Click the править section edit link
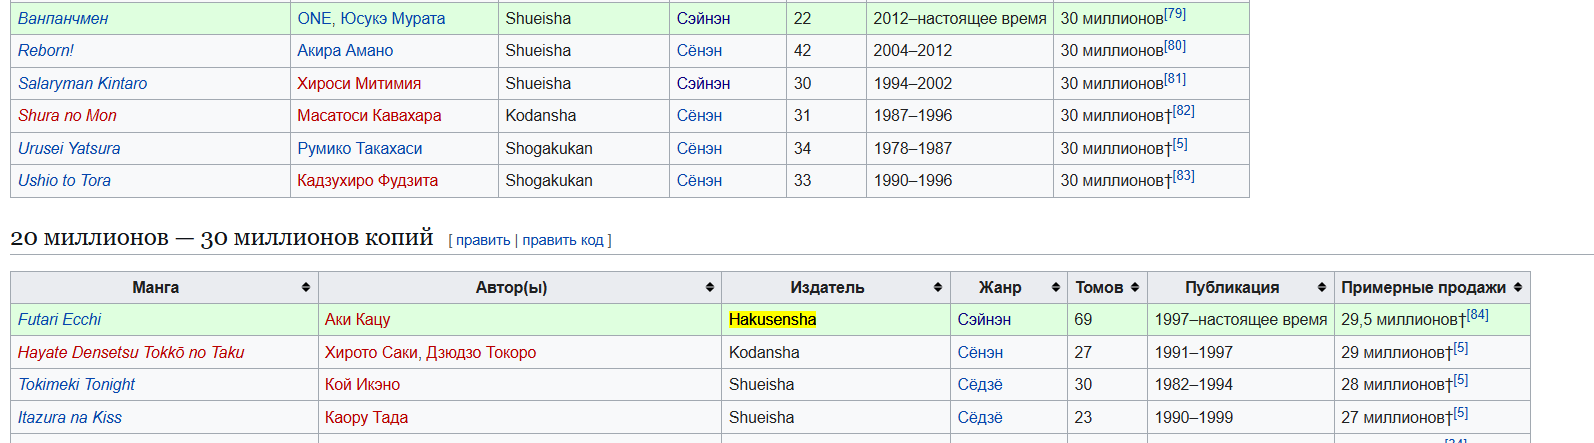Viewport: 1594px width, 443px height. (x=483, y=240)
